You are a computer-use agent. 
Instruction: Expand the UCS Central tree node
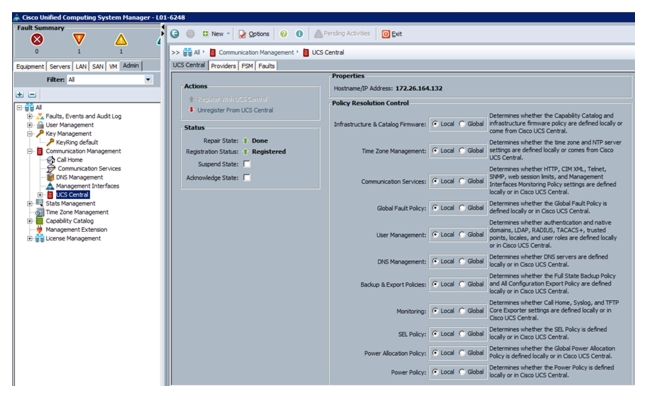click(x=40, y=195)
